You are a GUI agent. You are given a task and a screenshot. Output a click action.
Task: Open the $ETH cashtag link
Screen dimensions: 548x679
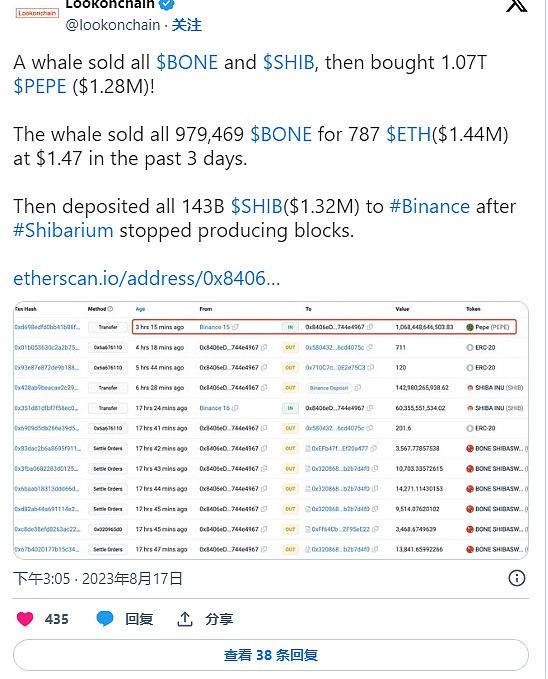tap(409, 134)
